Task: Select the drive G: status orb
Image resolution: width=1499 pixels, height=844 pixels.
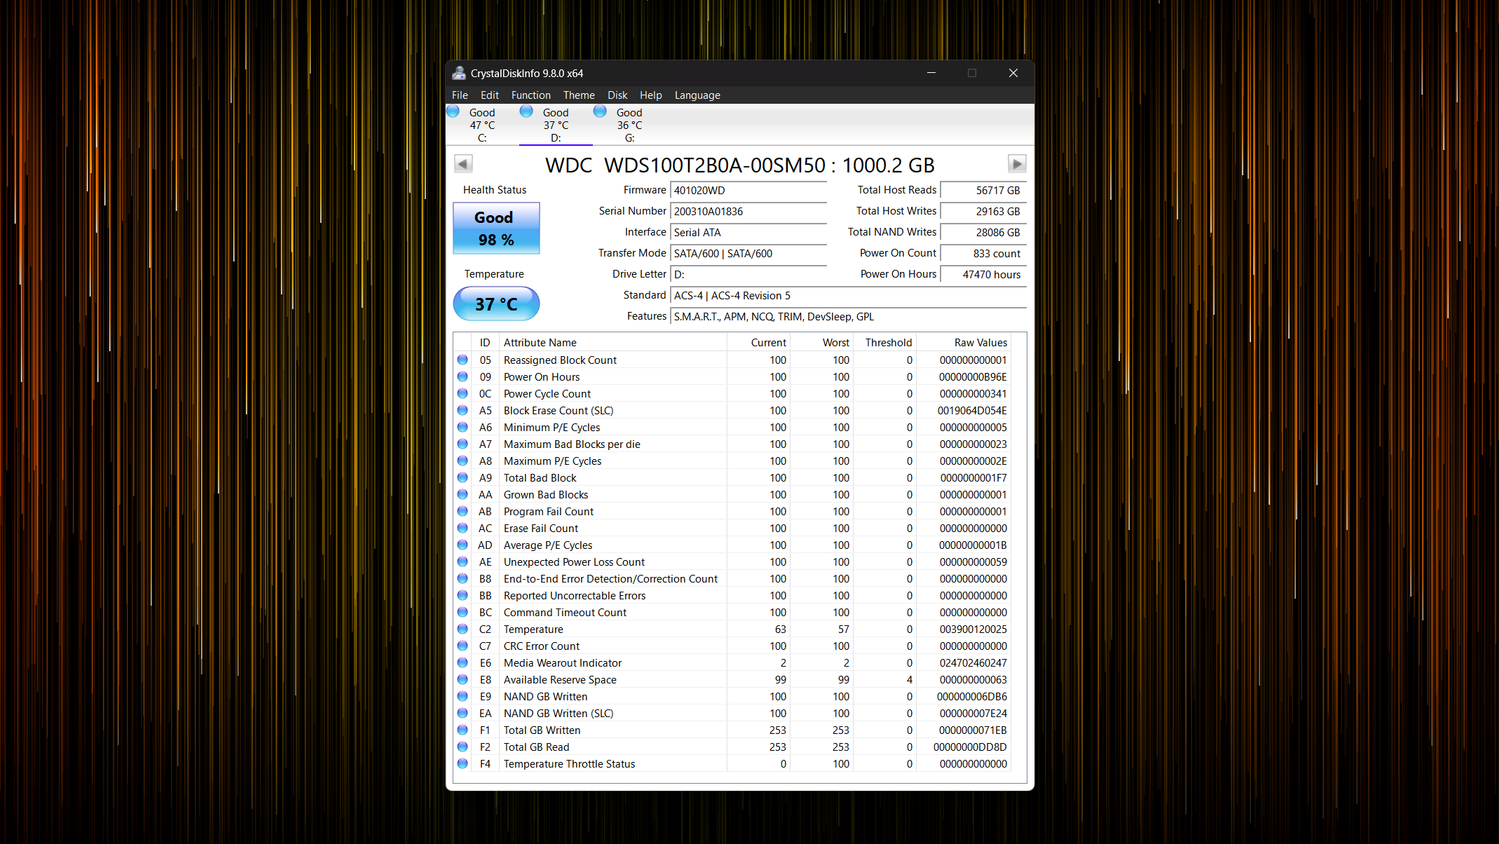Action: coord(600,112)
